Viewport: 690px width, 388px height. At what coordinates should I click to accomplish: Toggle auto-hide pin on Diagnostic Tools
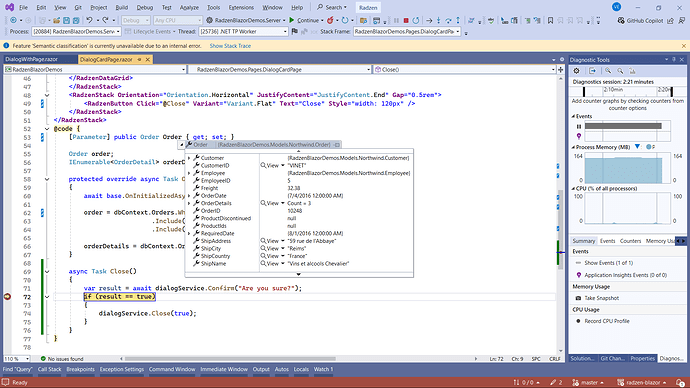click(674, 59)
